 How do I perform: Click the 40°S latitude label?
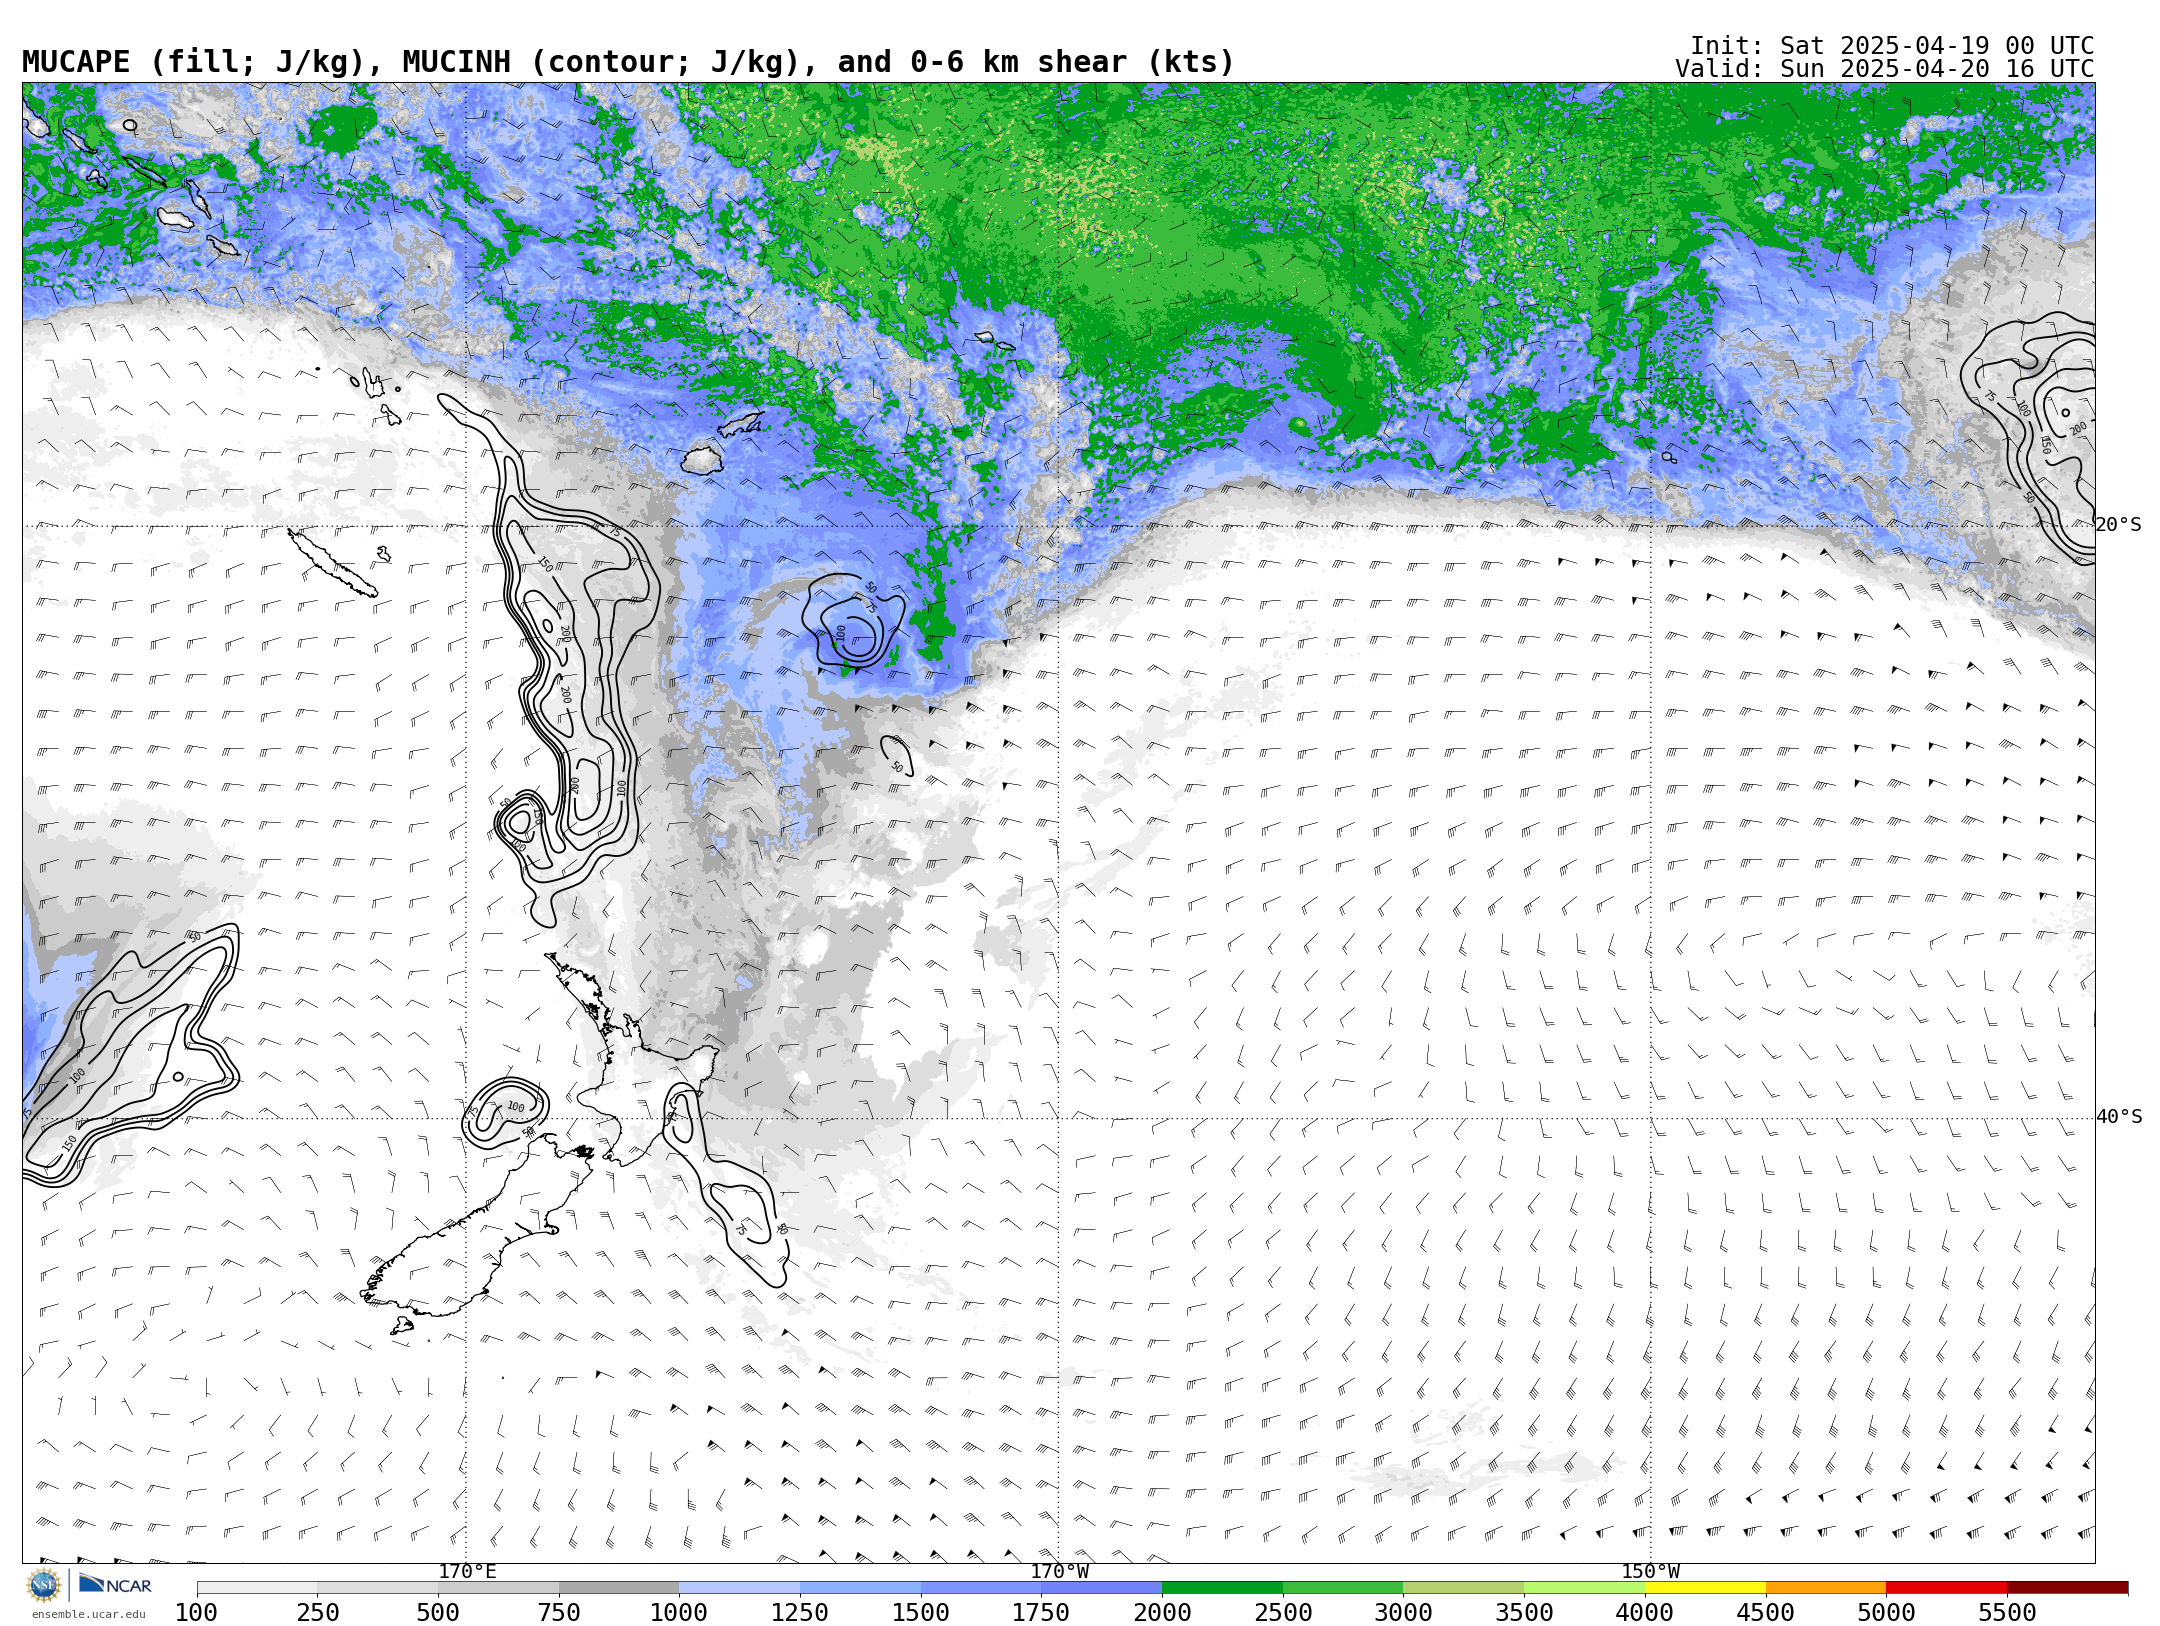pyautogui.click(x=2119, y=1117)
